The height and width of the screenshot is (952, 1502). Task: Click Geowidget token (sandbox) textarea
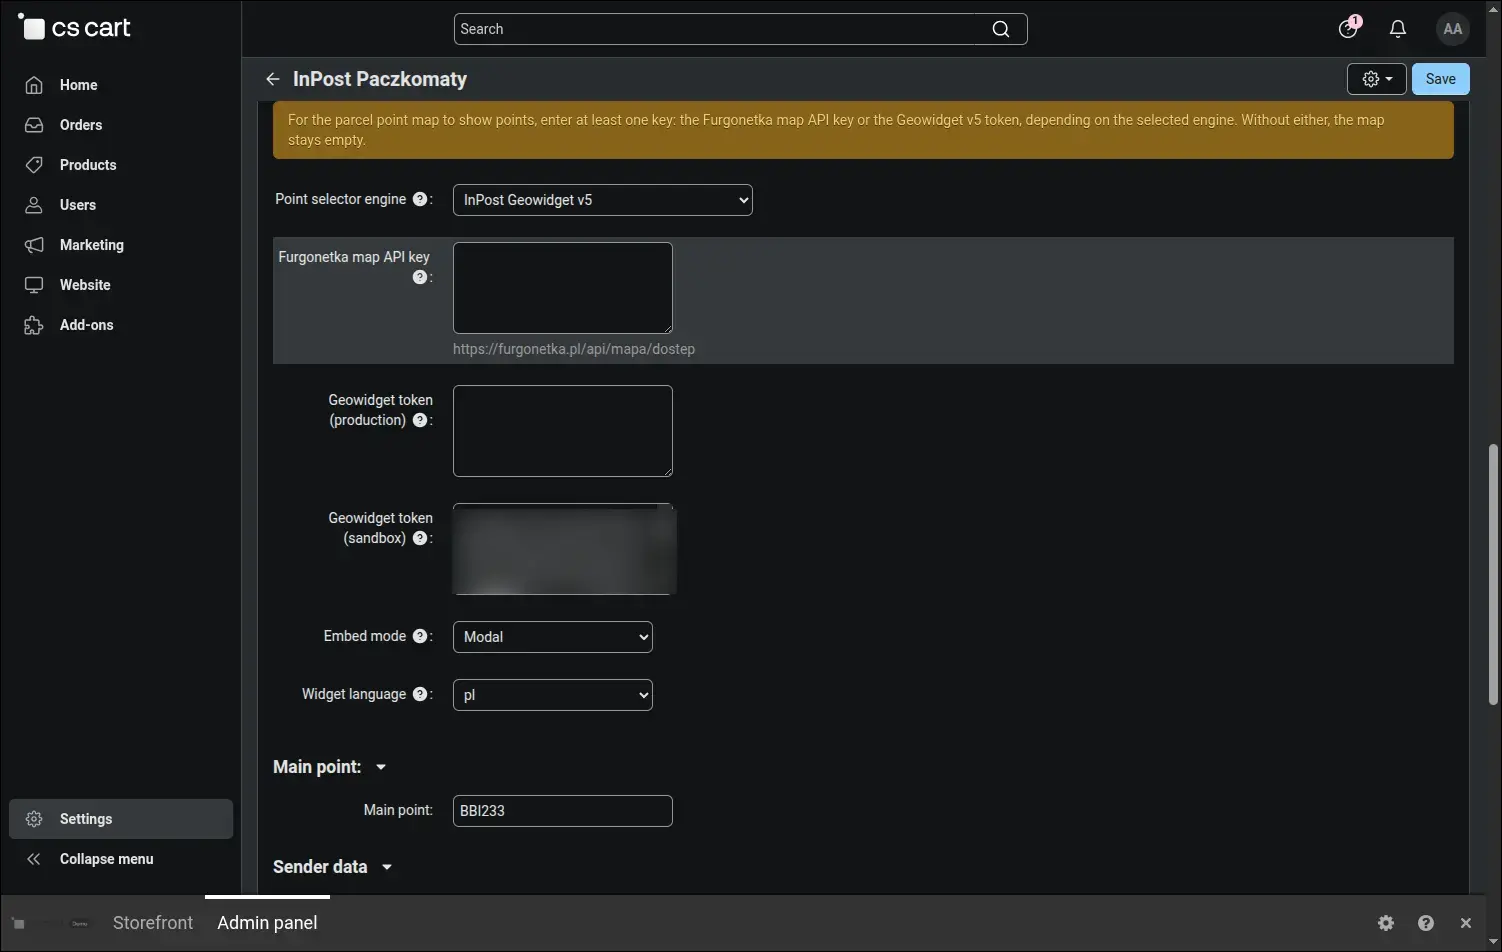click(563, 549)
